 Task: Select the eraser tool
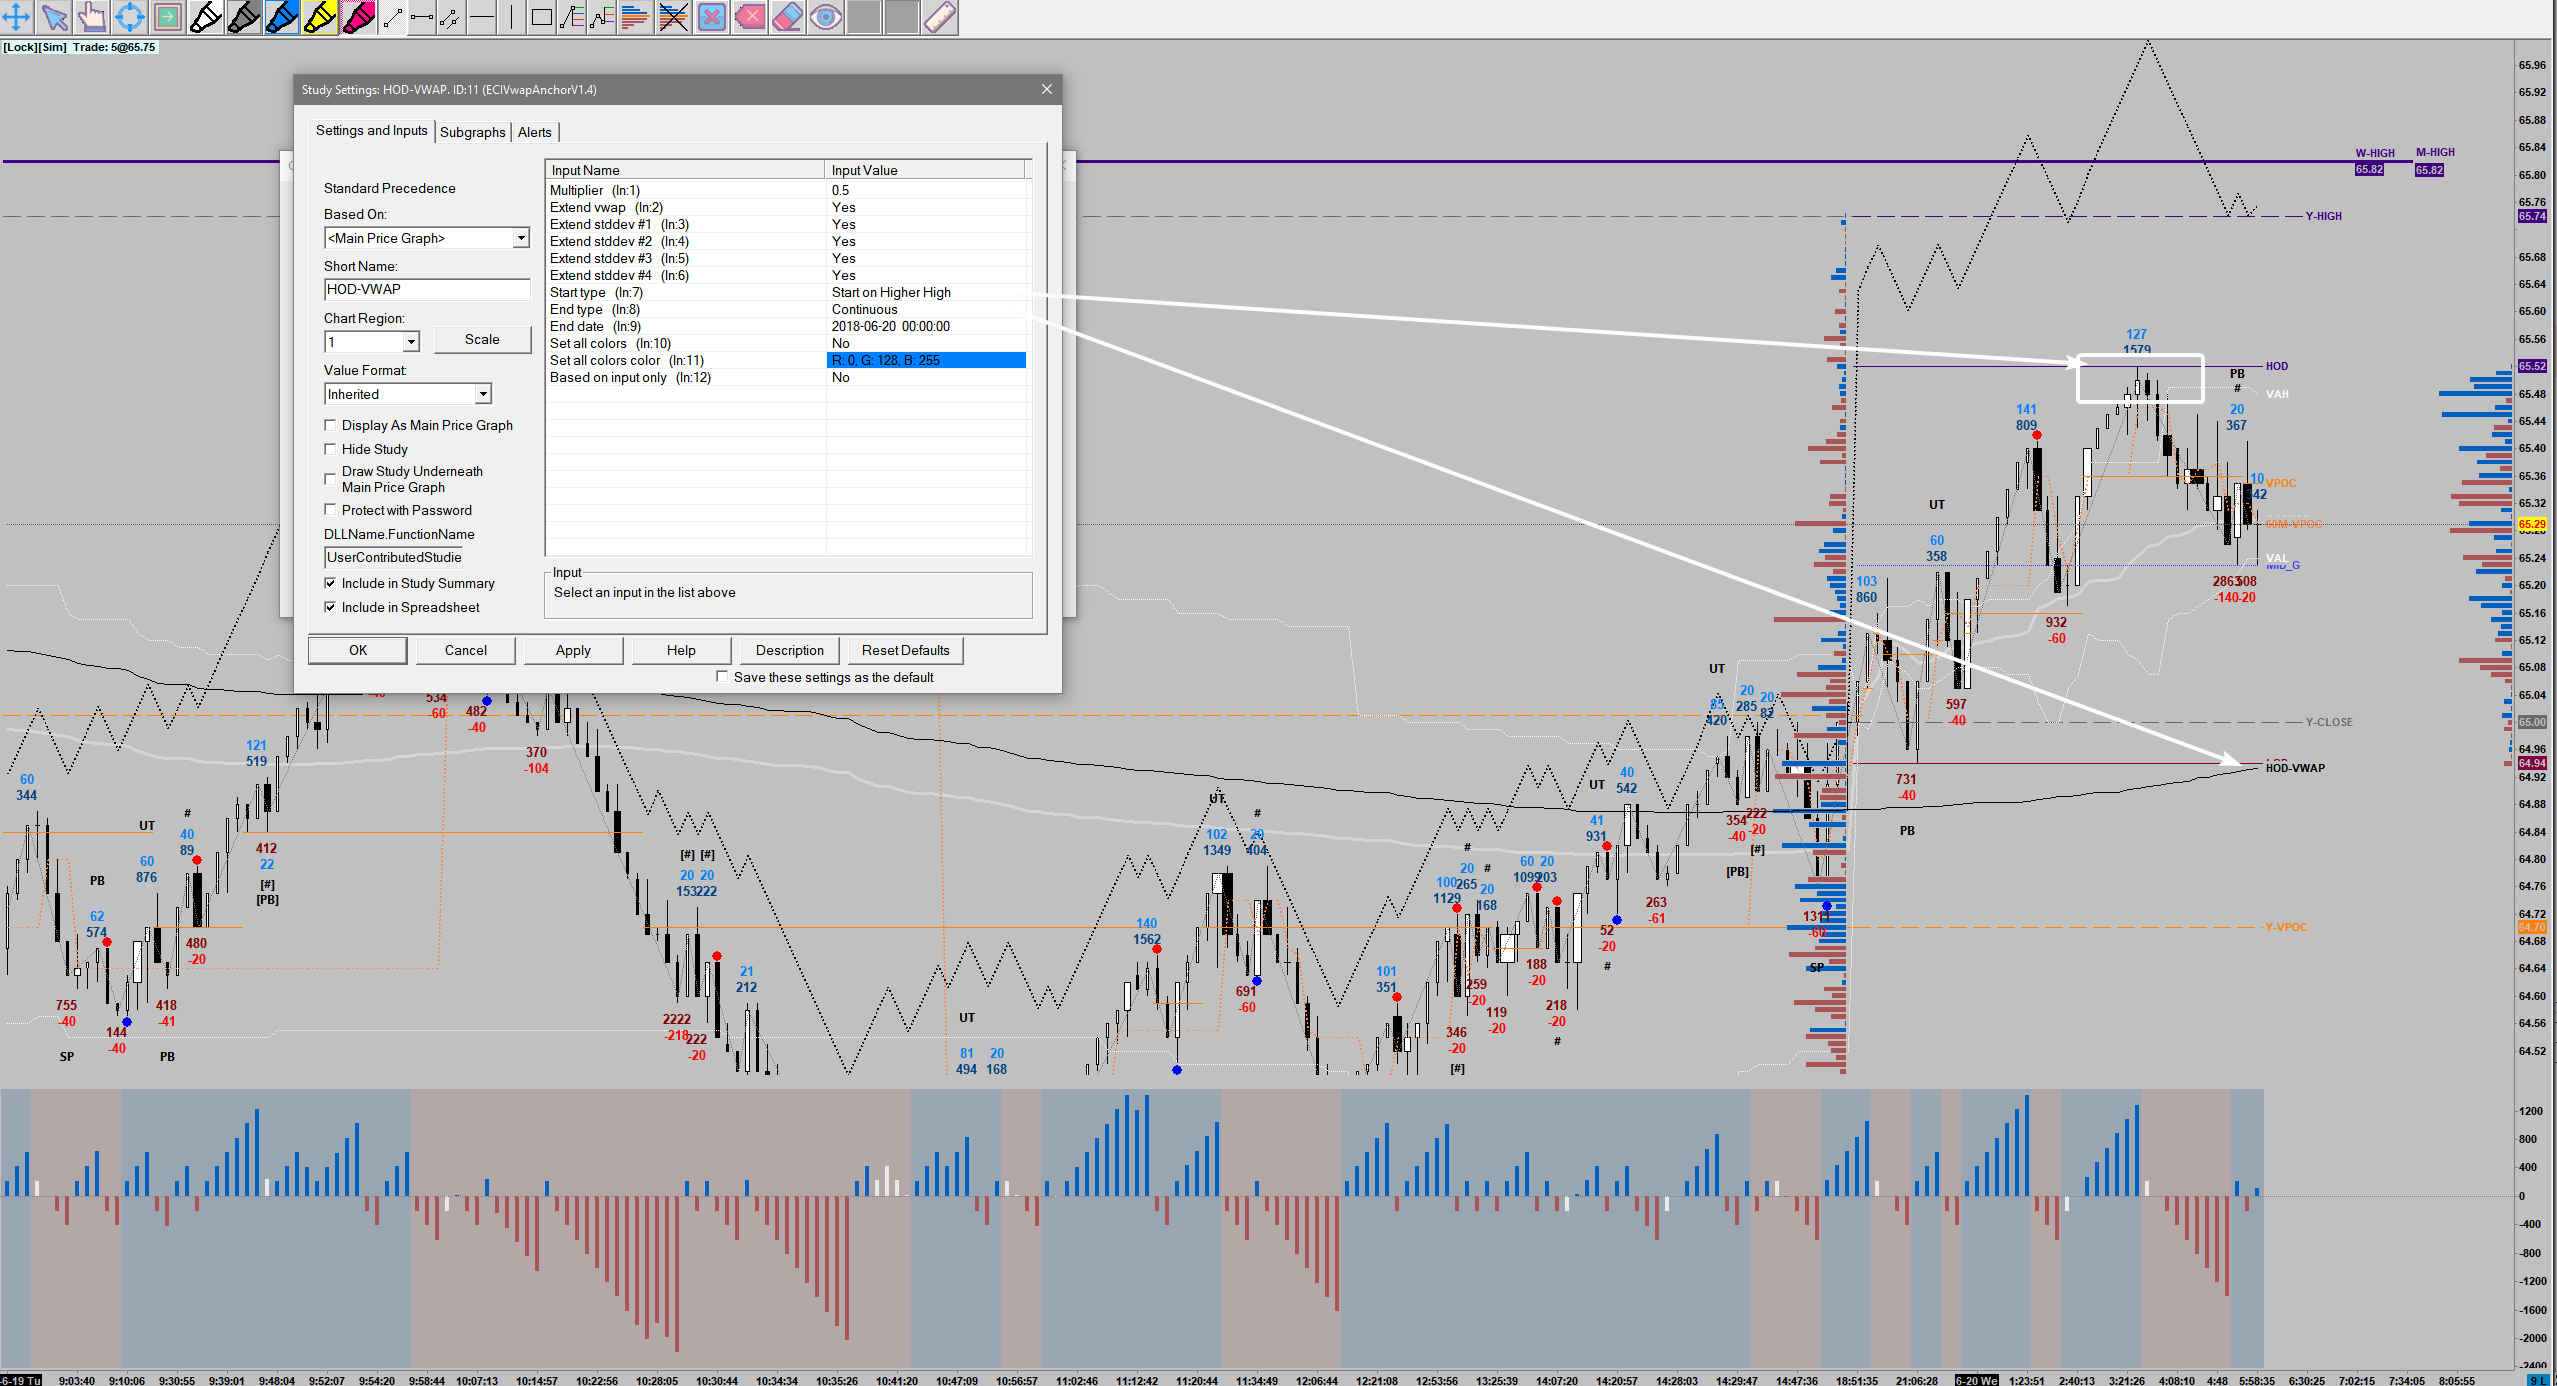tap(788, 17)
